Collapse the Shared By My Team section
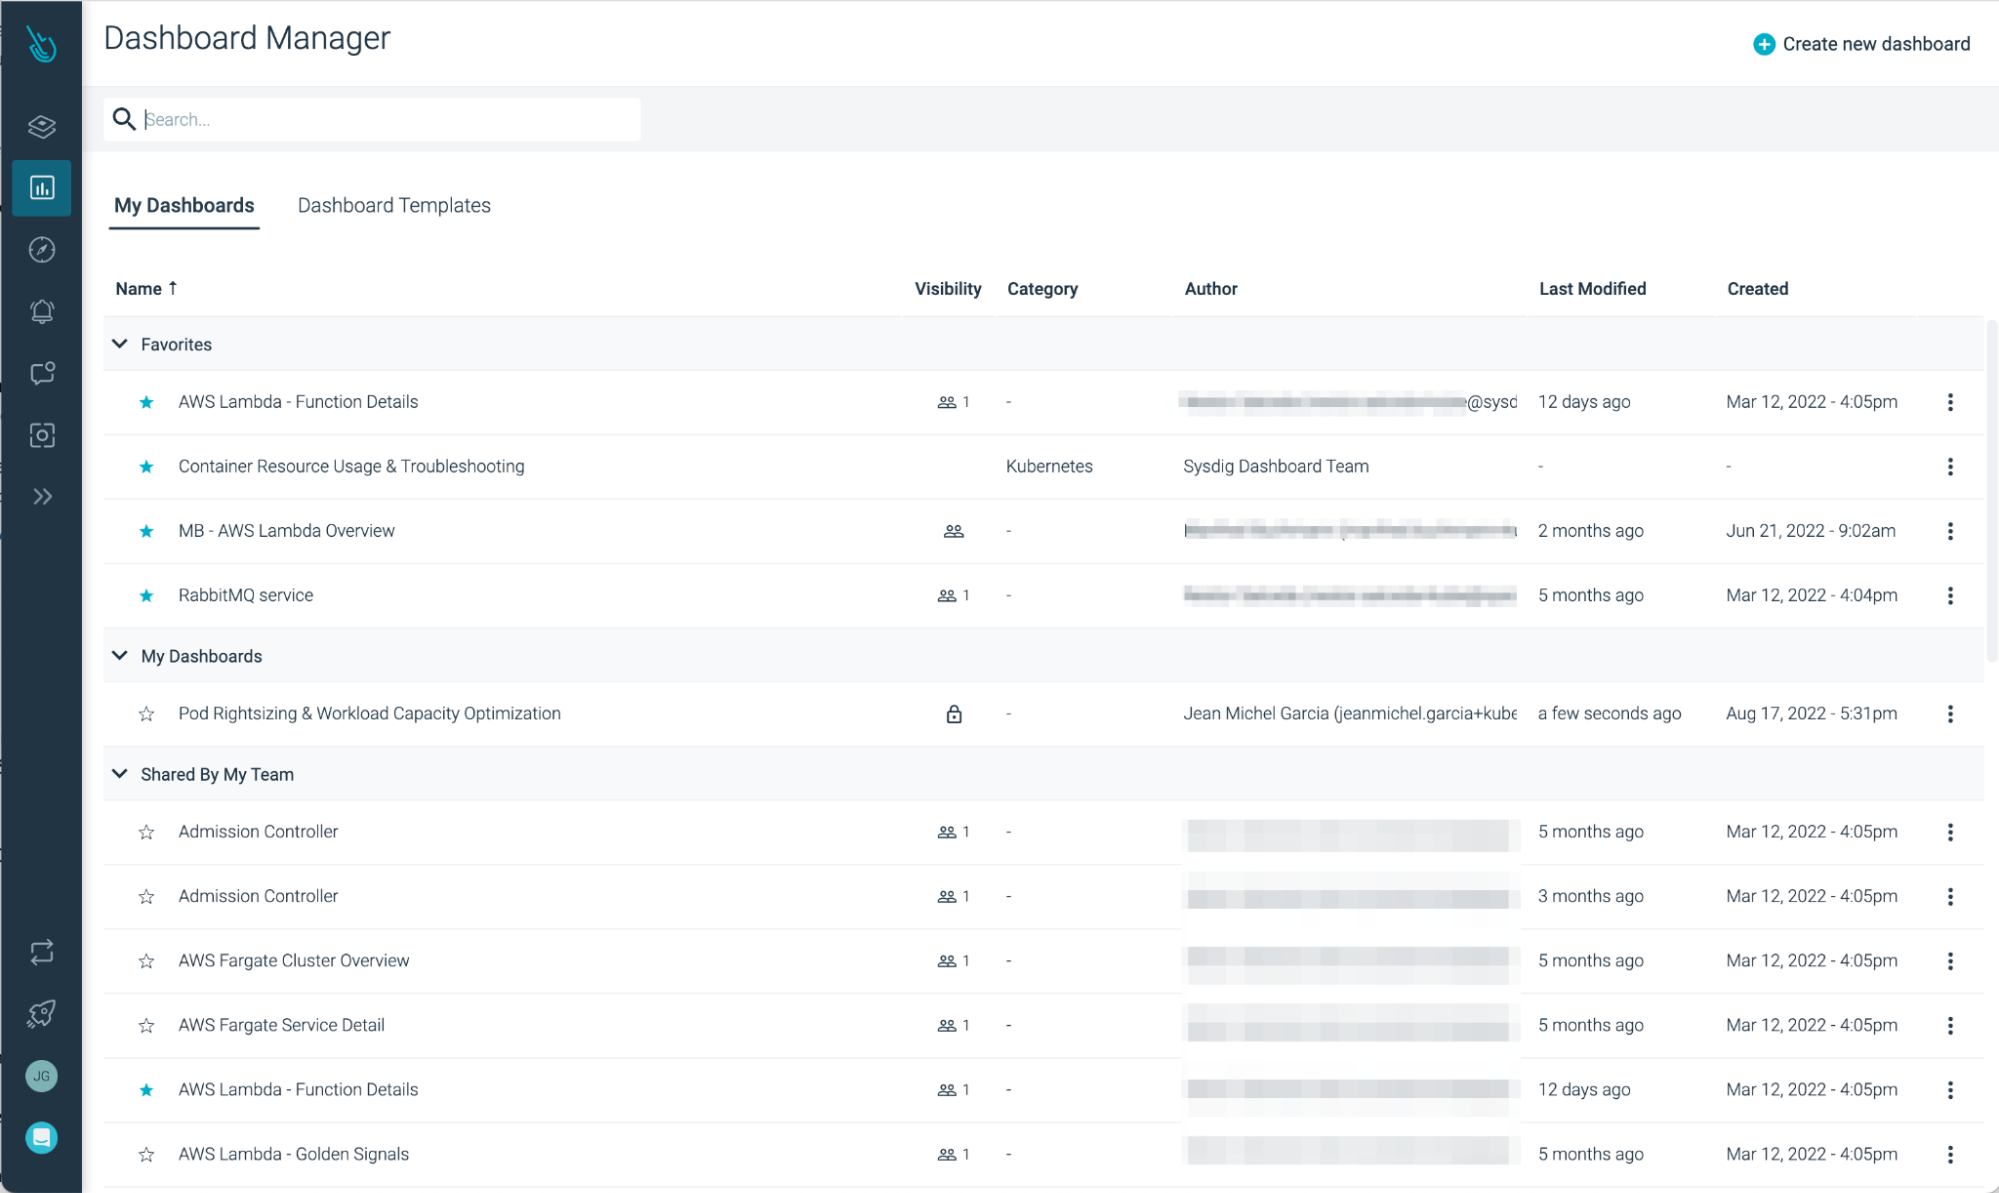 coord(120,774)
